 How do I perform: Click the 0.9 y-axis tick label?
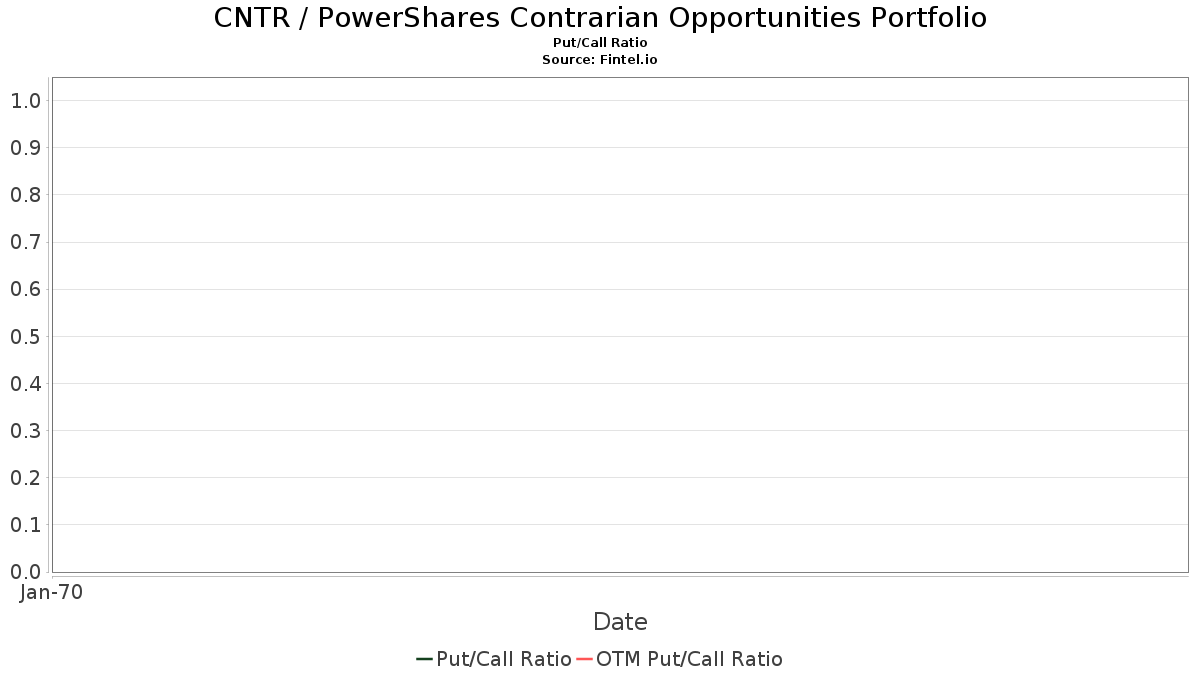pyautogui.click(x=25, y=148)
